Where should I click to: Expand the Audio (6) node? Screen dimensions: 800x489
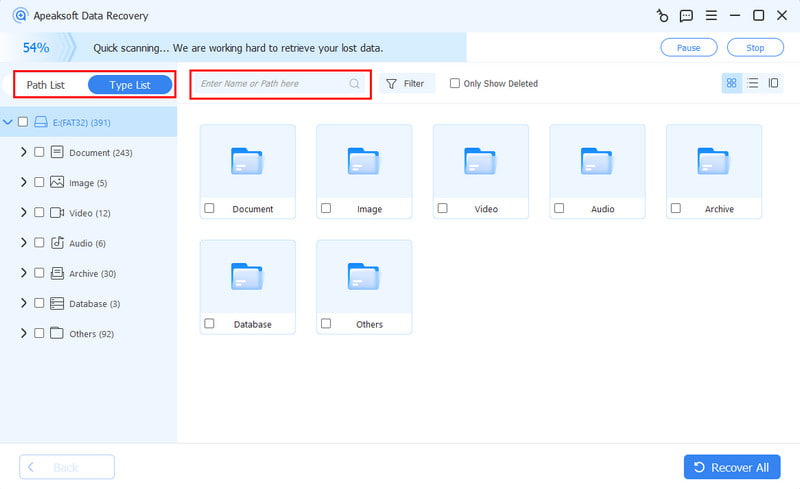(x=23, y=242)
